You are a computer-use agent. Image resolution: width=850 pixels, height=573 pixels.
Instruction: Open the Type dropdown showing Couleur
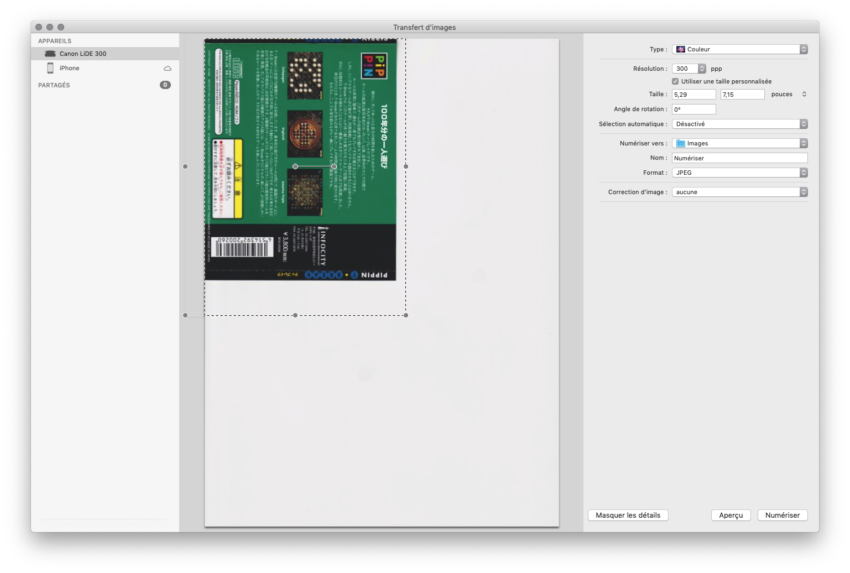click(740, 49)
